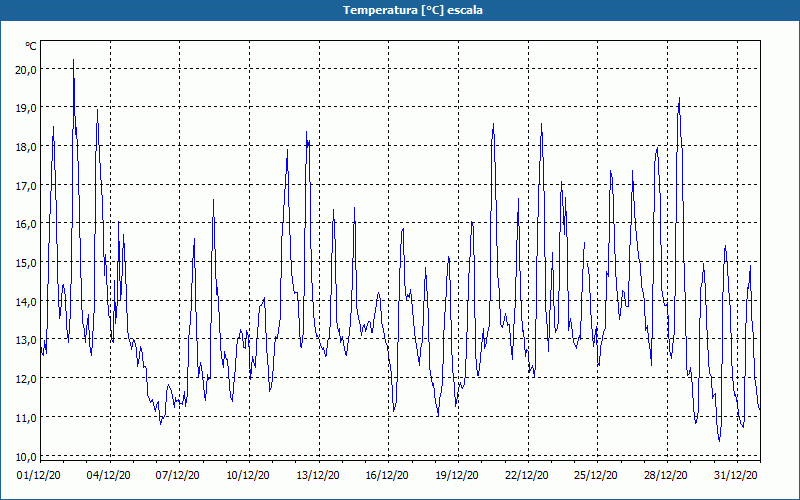Click the 25/12/20 date label
The height and width of the screenshot is (500, 800).
596,476
